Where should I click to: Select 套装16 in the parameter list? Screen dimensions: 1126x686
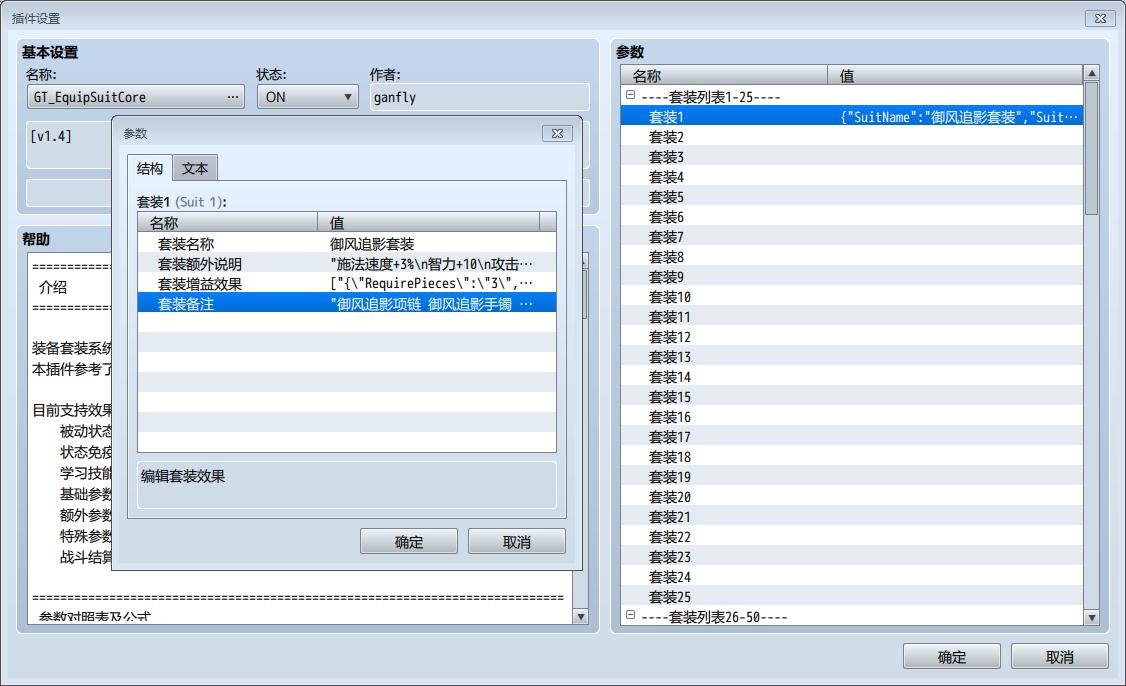(852, 417)
